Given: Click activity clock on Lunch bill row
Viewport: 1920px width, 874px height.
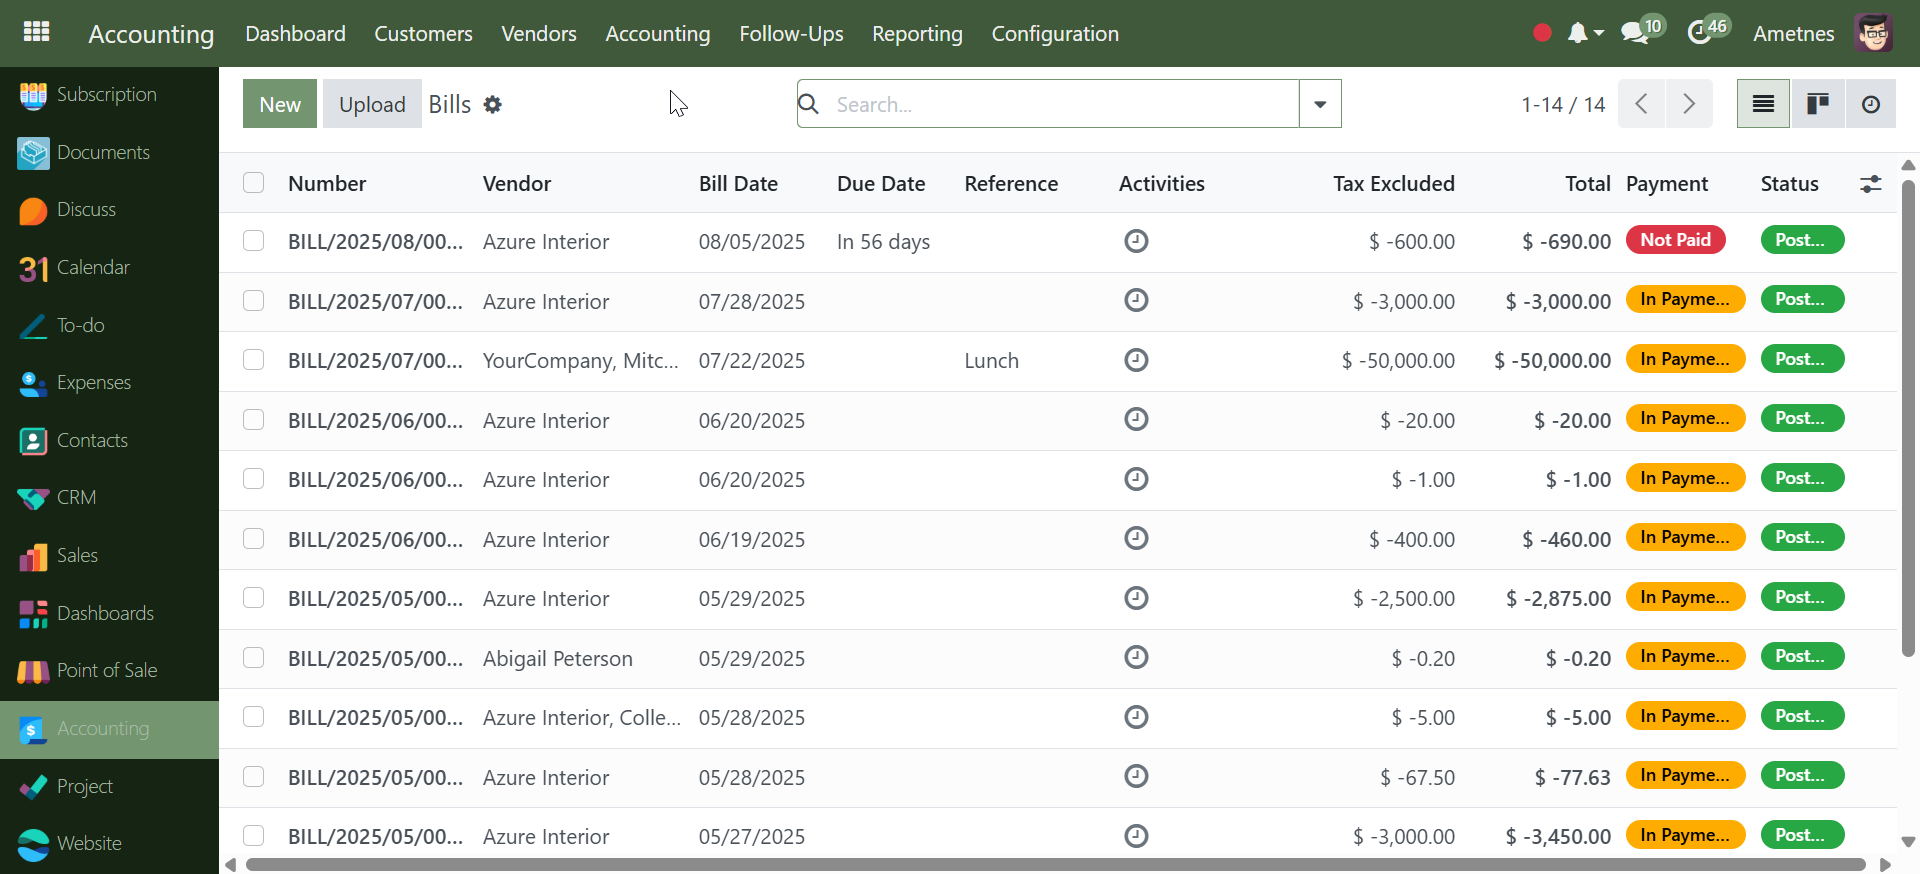Looking at the screenshot, I should click(x=1136, y=360).
